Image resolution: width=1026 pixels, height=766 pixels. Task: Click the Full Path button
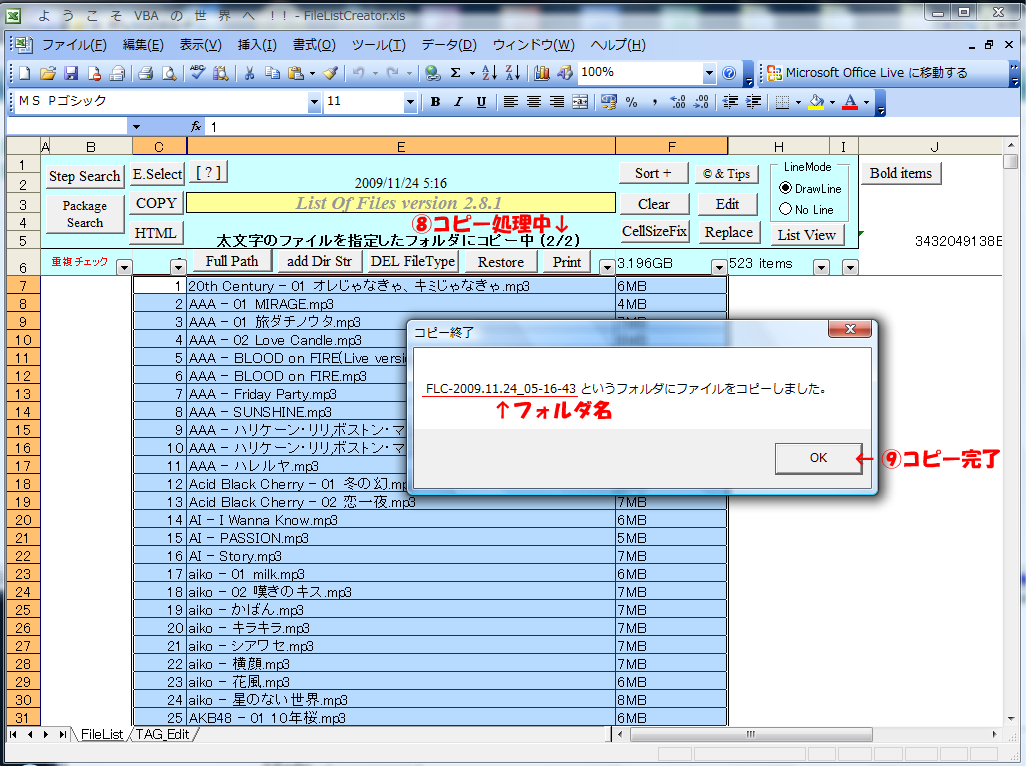tap(232, 262)
